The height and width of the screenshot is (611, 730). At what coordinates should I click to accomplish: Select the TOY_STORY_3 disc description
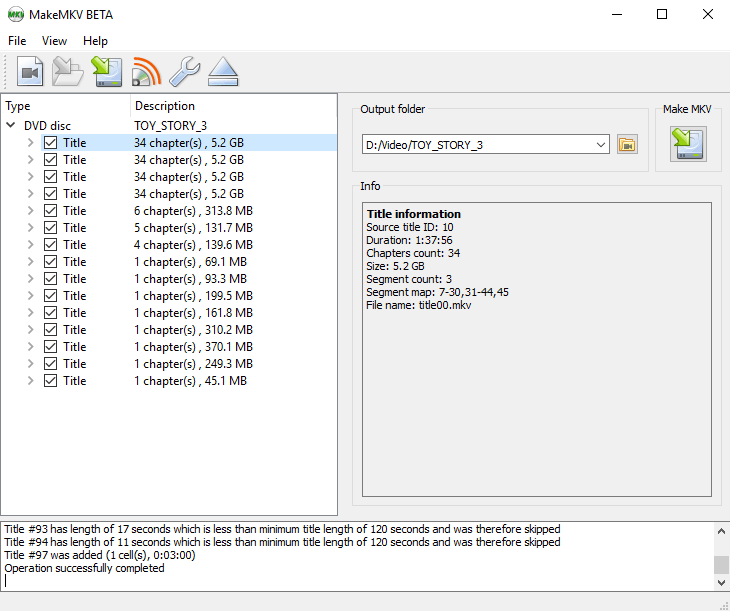coord(170,126)
